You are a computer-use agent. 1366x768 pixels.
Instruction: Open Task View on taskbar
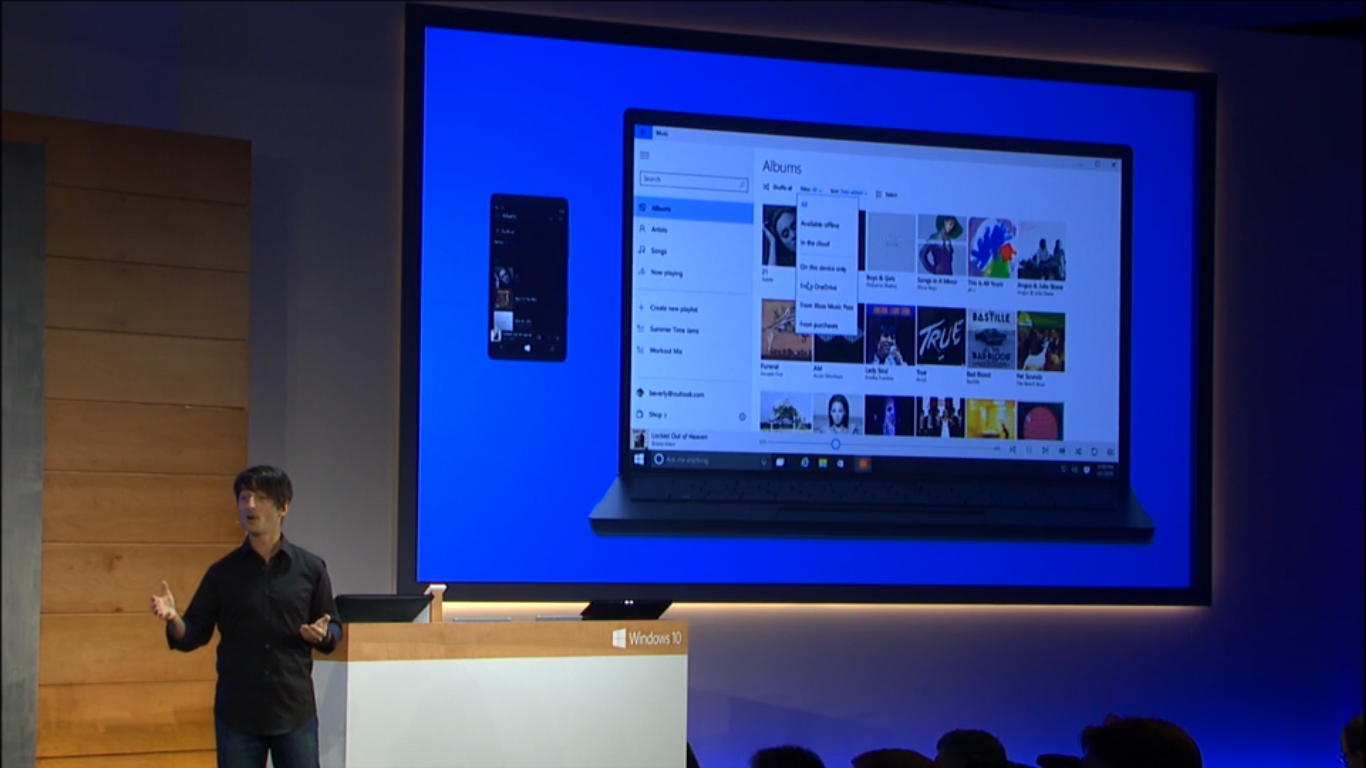[x=781, y=462]
